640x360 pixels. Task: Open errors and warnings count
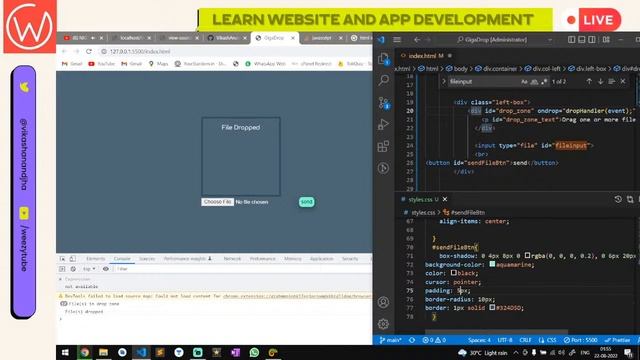click(434, 340)
